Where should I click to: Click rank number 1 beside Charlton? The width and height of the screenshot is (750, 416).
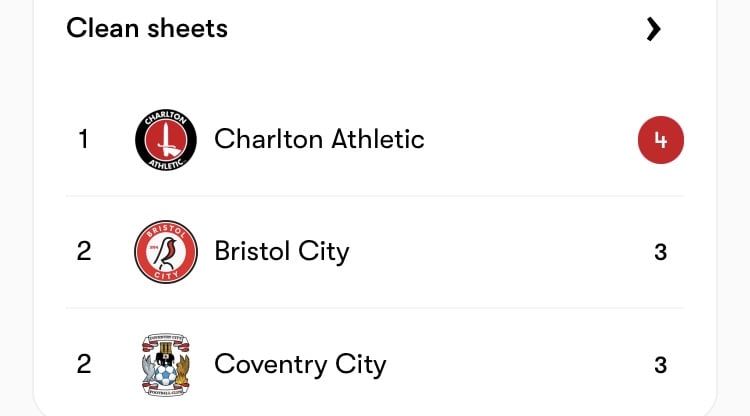[x=83, y=139]
